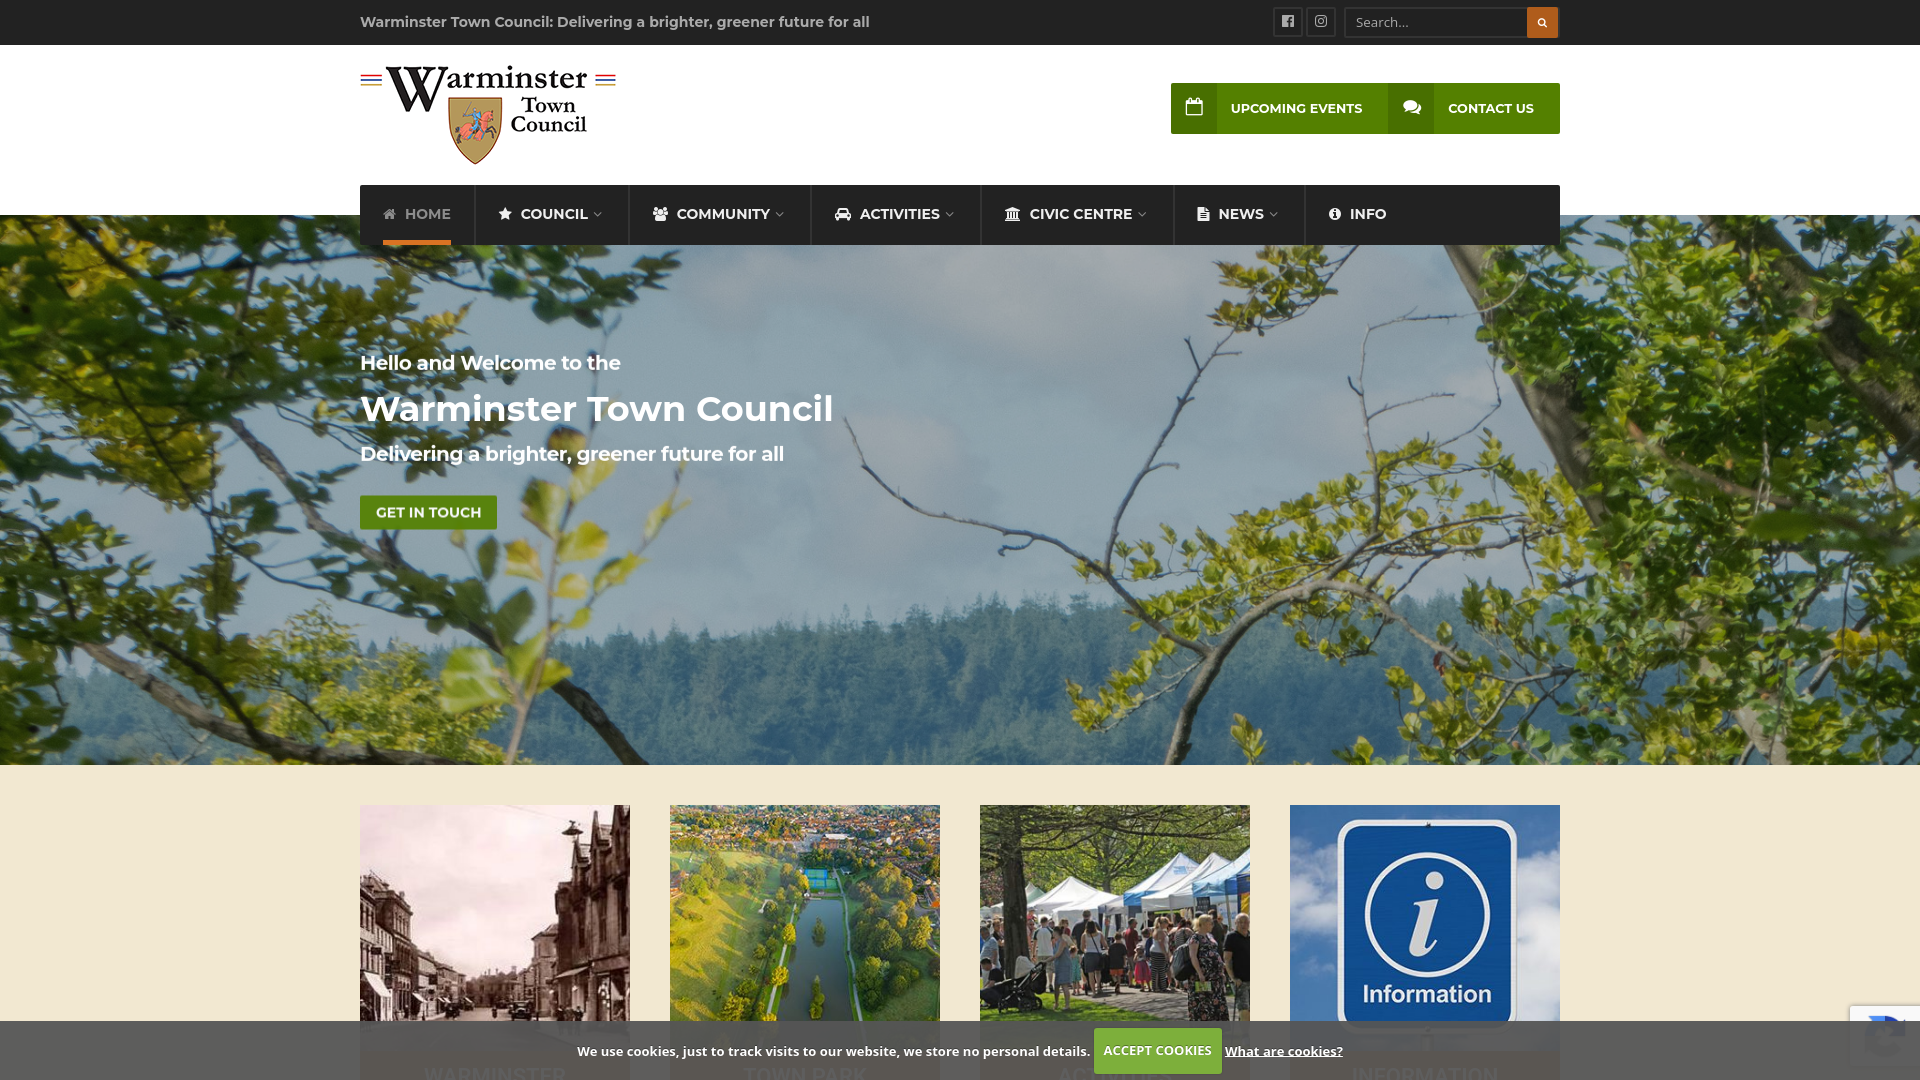Screen dimensions: 1920x1080
Task: Expand the Council dropdown chevron
Action: tap(598, 214)
